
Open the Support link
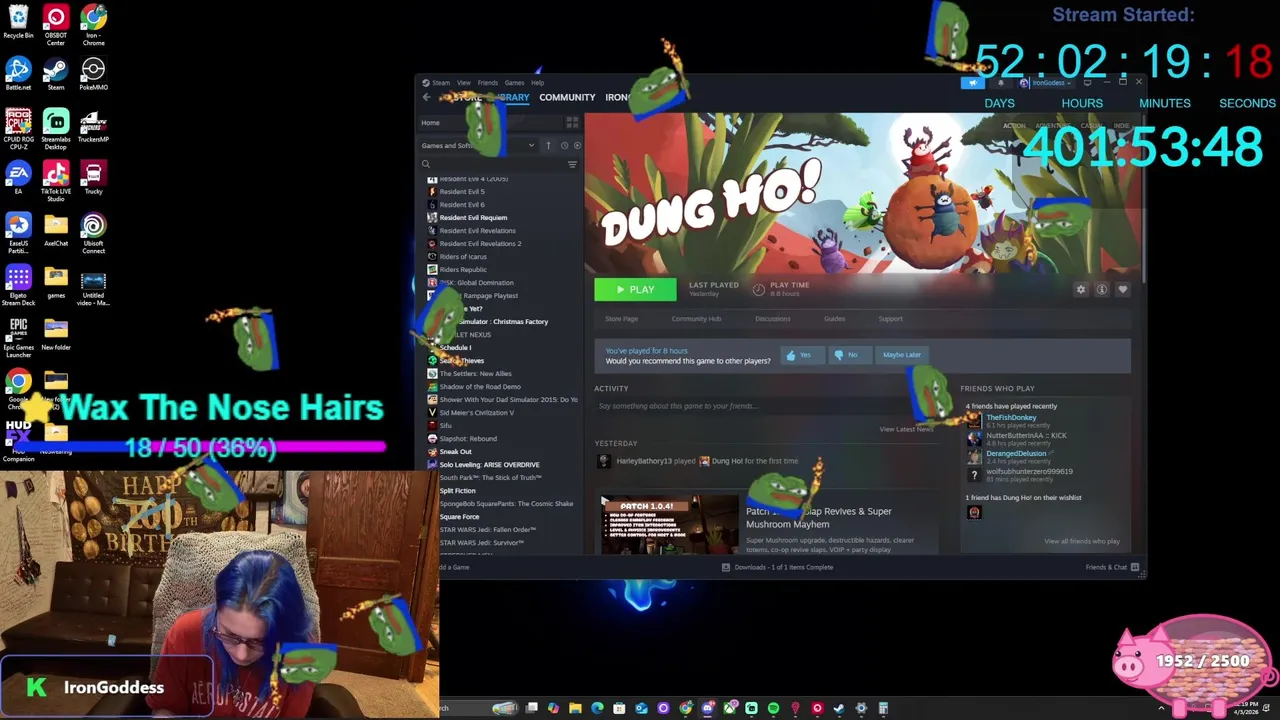click(x=890, y=318)
